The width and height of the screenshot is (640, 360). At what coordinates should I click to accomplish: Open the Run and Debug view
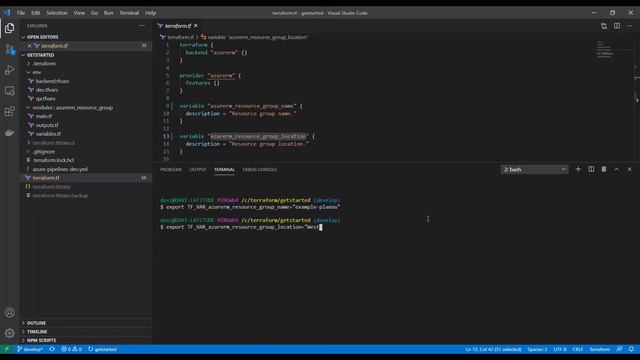click(9, 70)
